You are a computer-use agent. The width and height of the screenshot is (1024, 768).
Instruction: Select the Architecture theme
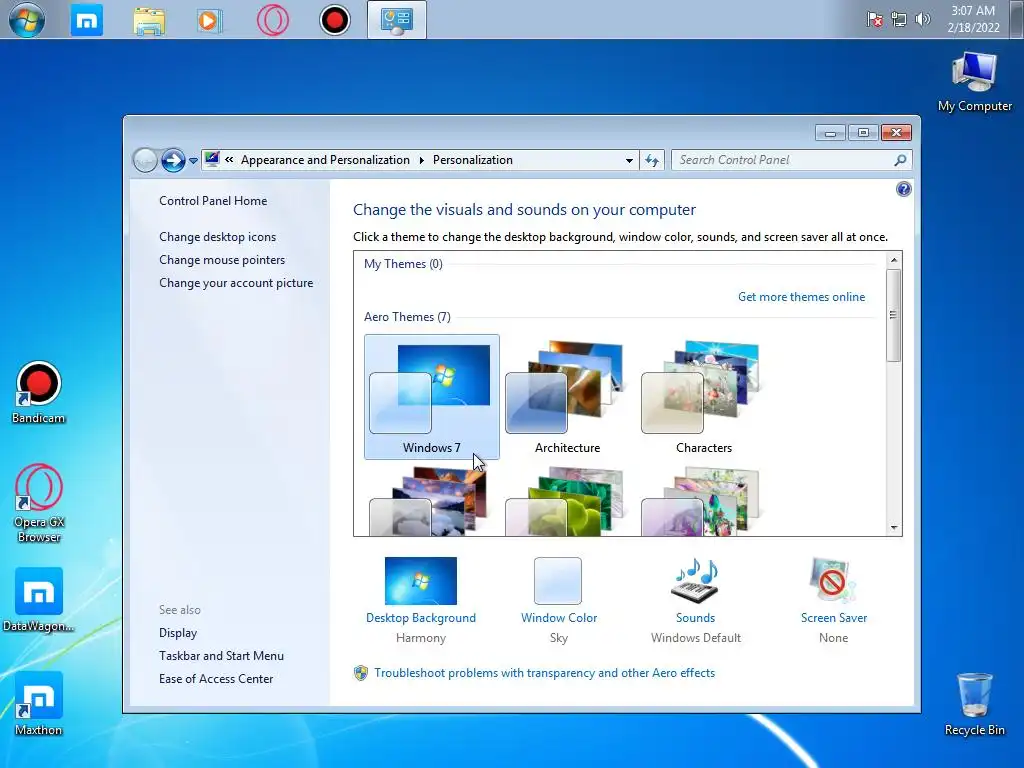(x=567, y=397)
